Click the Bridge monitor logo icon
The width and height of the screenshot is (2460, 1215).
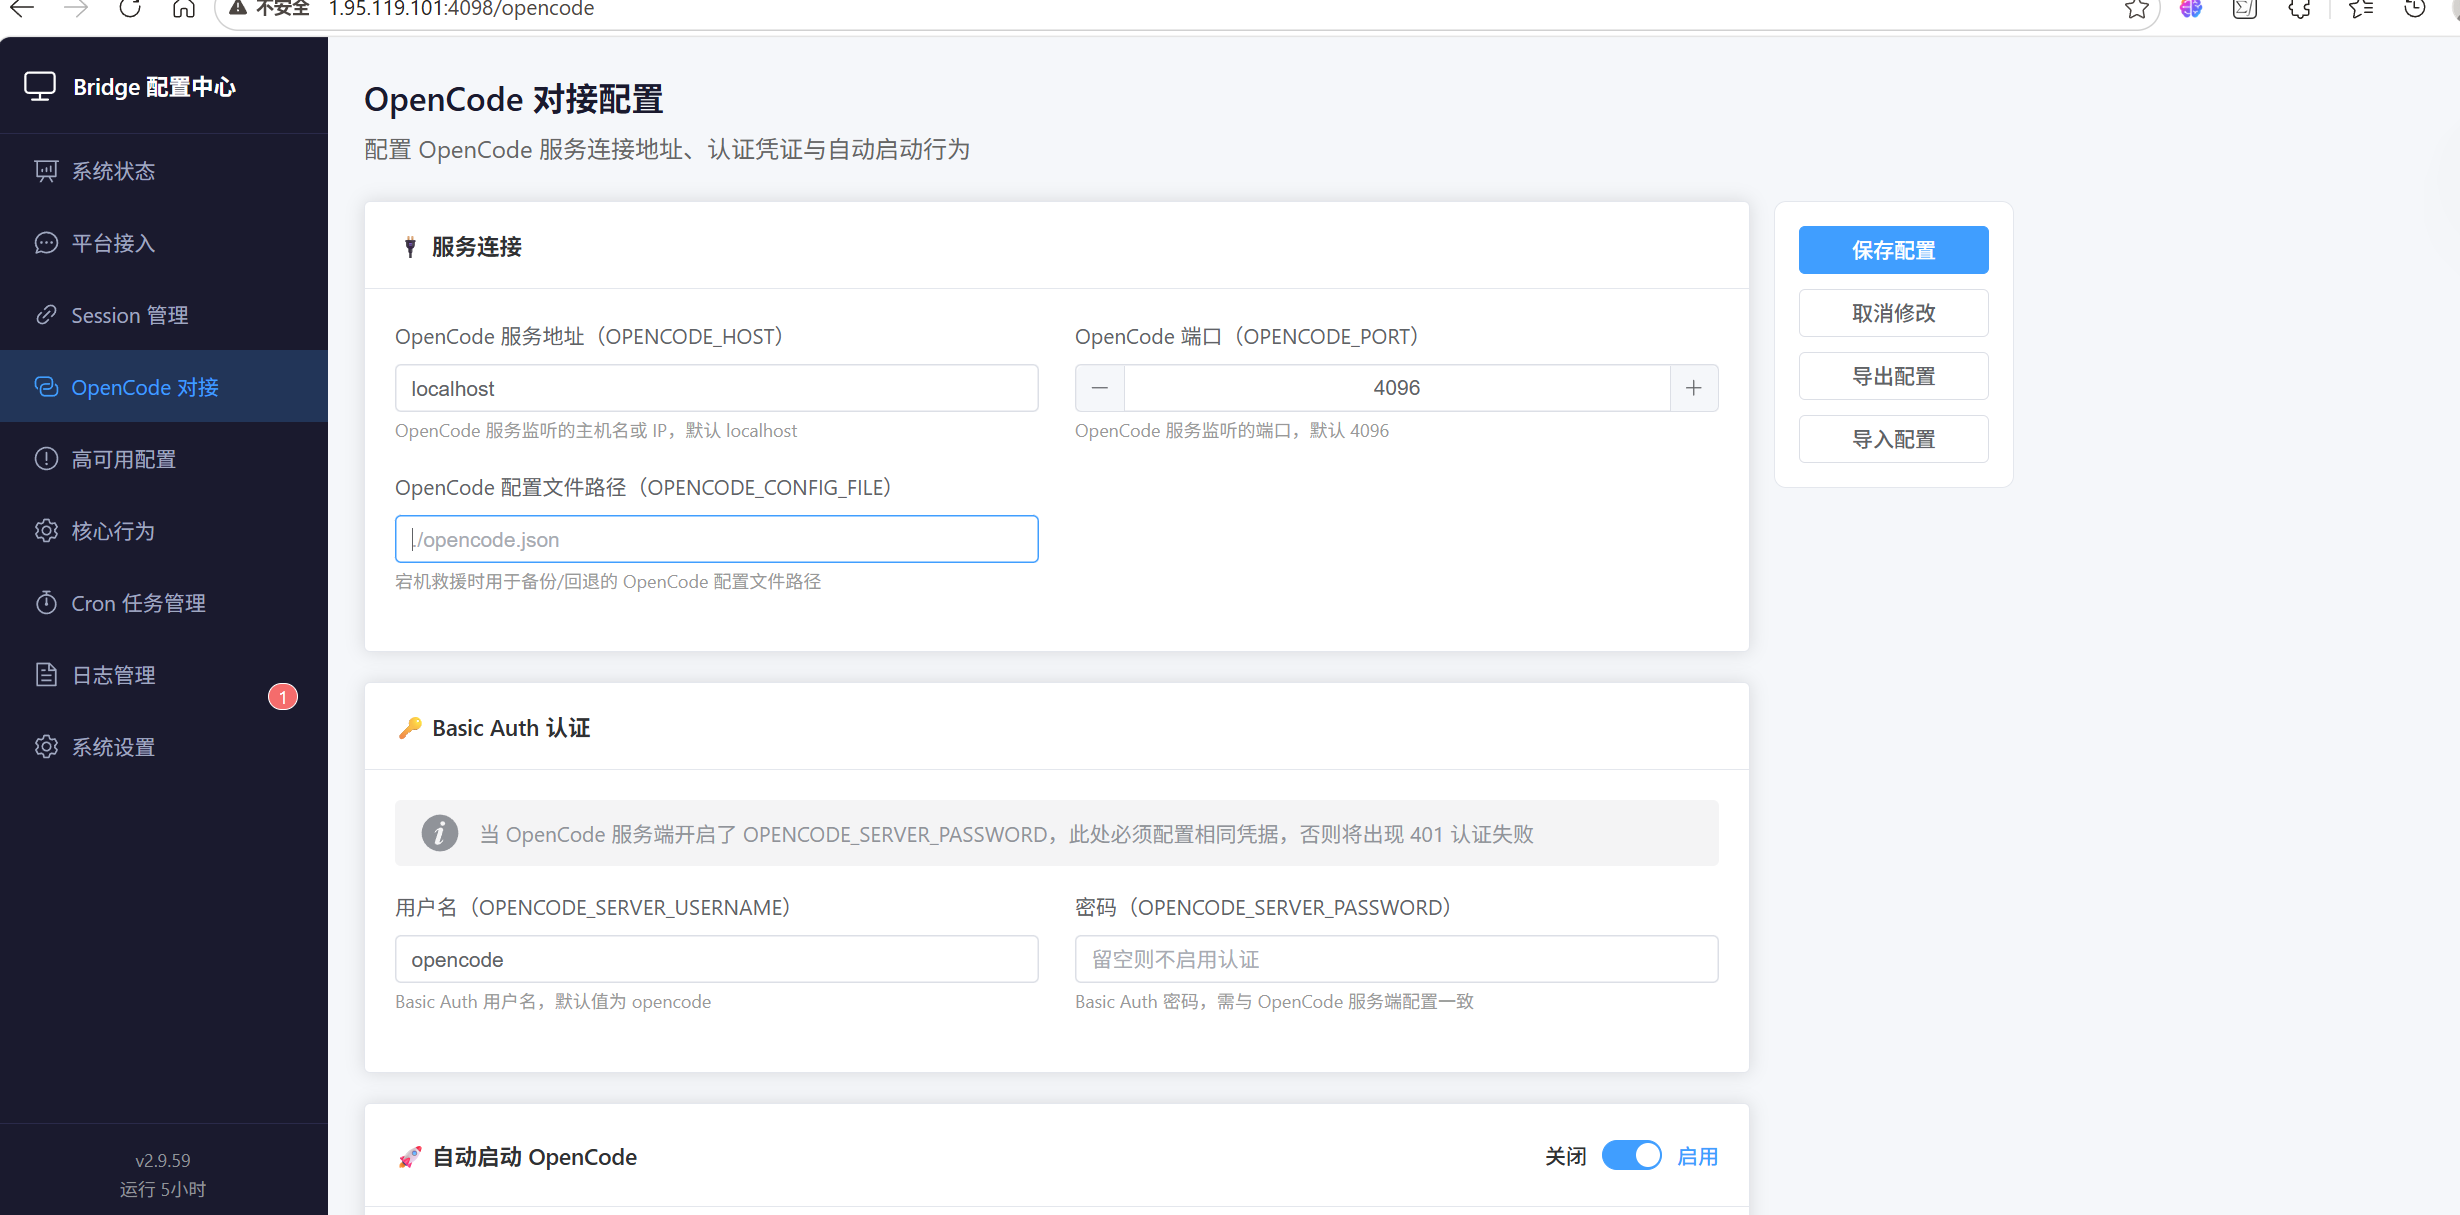40,87
